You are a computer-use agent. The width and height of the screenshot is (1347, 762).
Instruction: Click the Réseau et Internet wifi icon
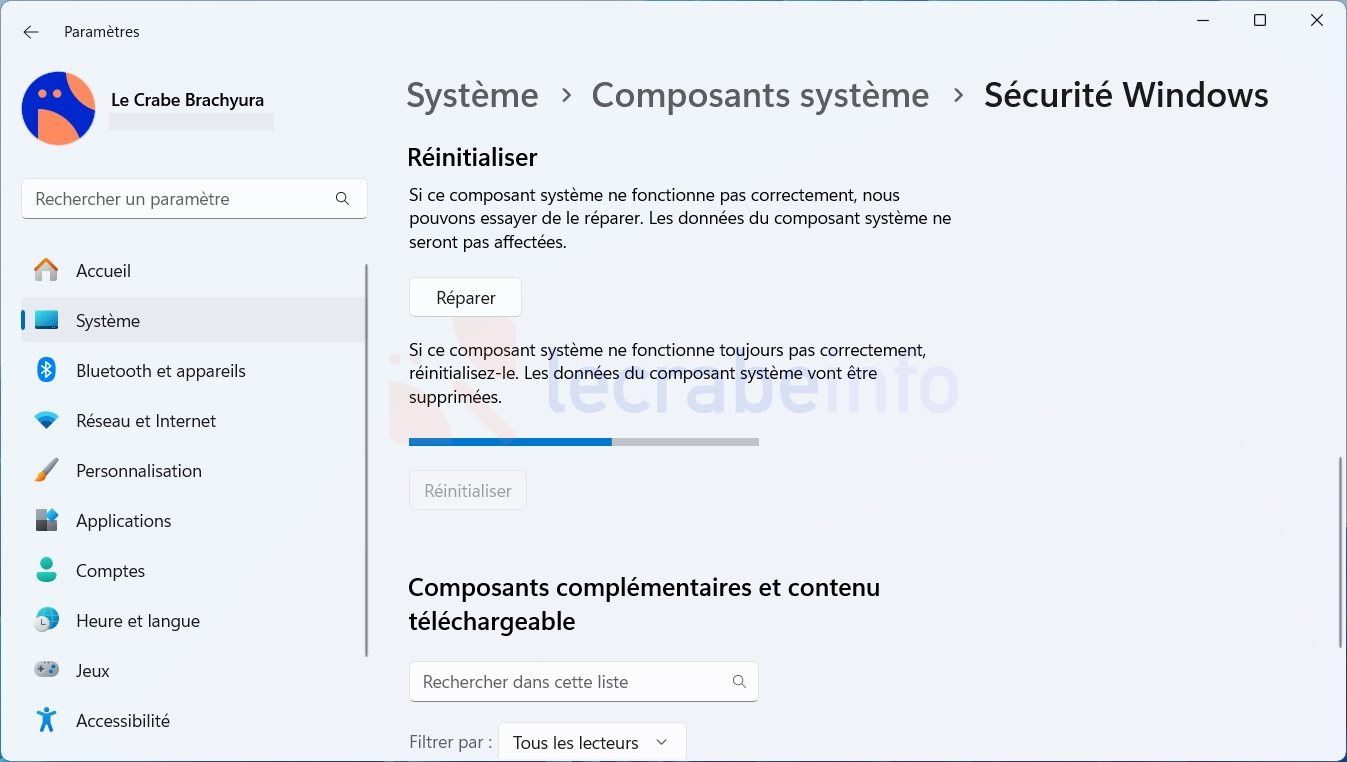click(46, 421)
